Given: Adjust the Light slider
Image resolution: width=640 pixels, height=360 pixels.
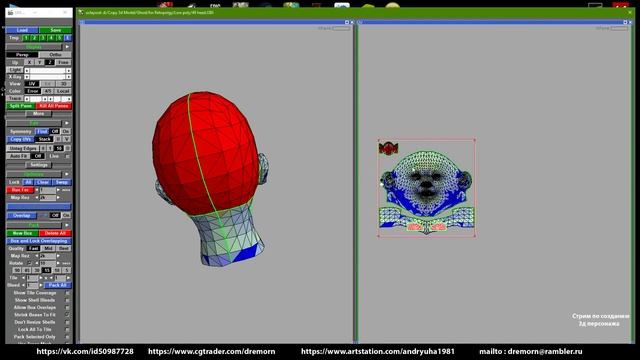Looking at the screenshot, I should coord(47,70).
